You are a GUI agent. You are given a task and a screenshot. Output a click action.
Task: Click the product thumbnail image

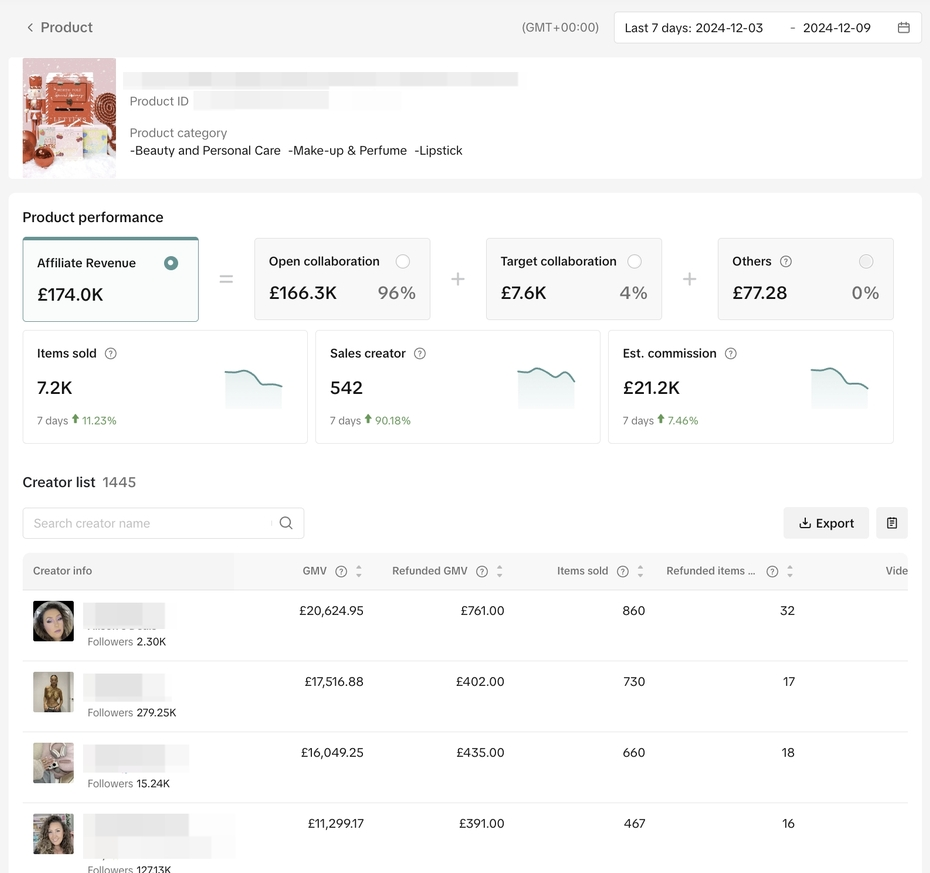click(69, 118)
